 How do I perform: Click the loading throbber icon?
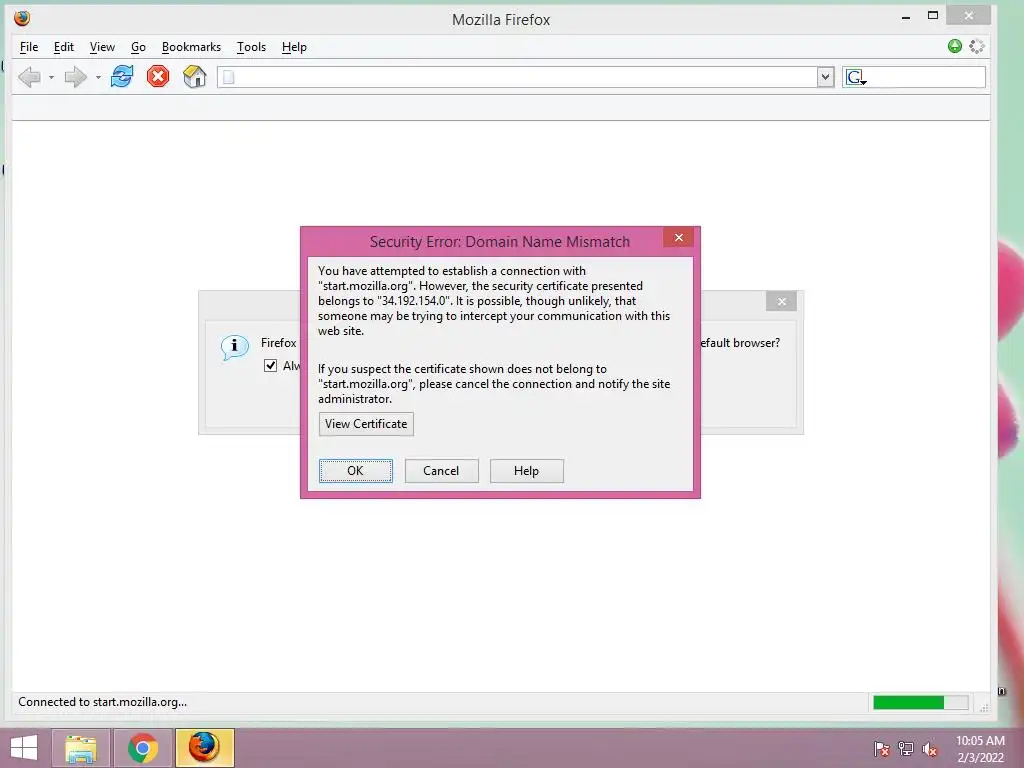click(x=977, y=46)
